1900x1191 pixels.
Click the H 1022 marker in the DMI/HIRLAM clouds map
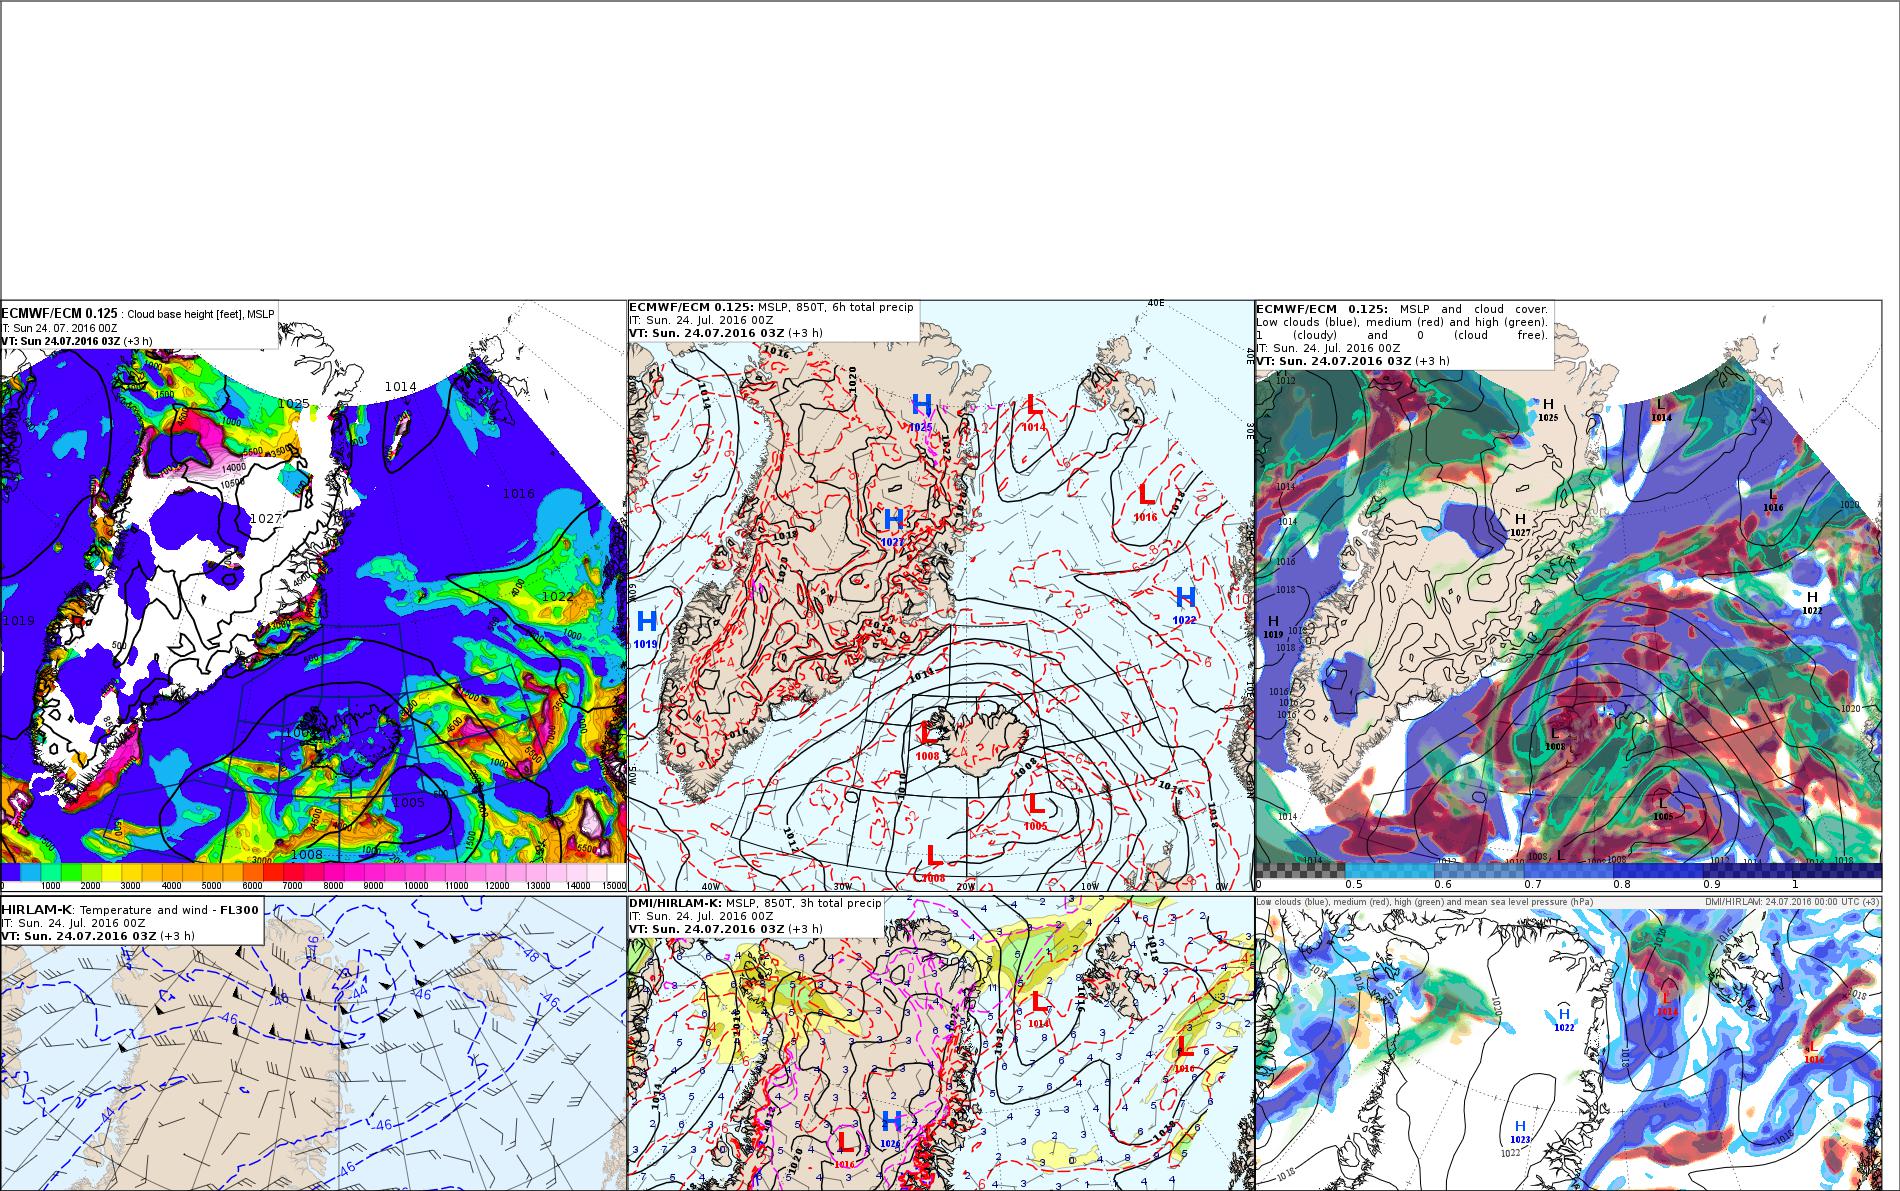click(1564, 1020)
